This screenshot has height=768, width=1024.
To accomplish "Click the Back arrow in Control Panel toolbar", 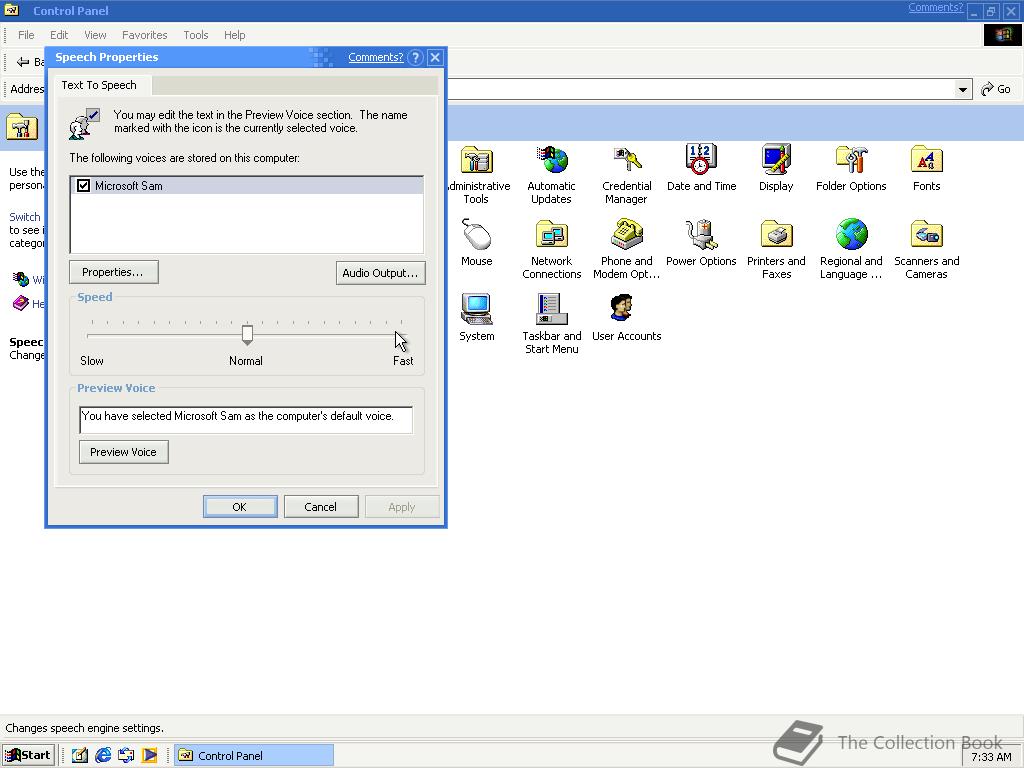I will (24, 62).
